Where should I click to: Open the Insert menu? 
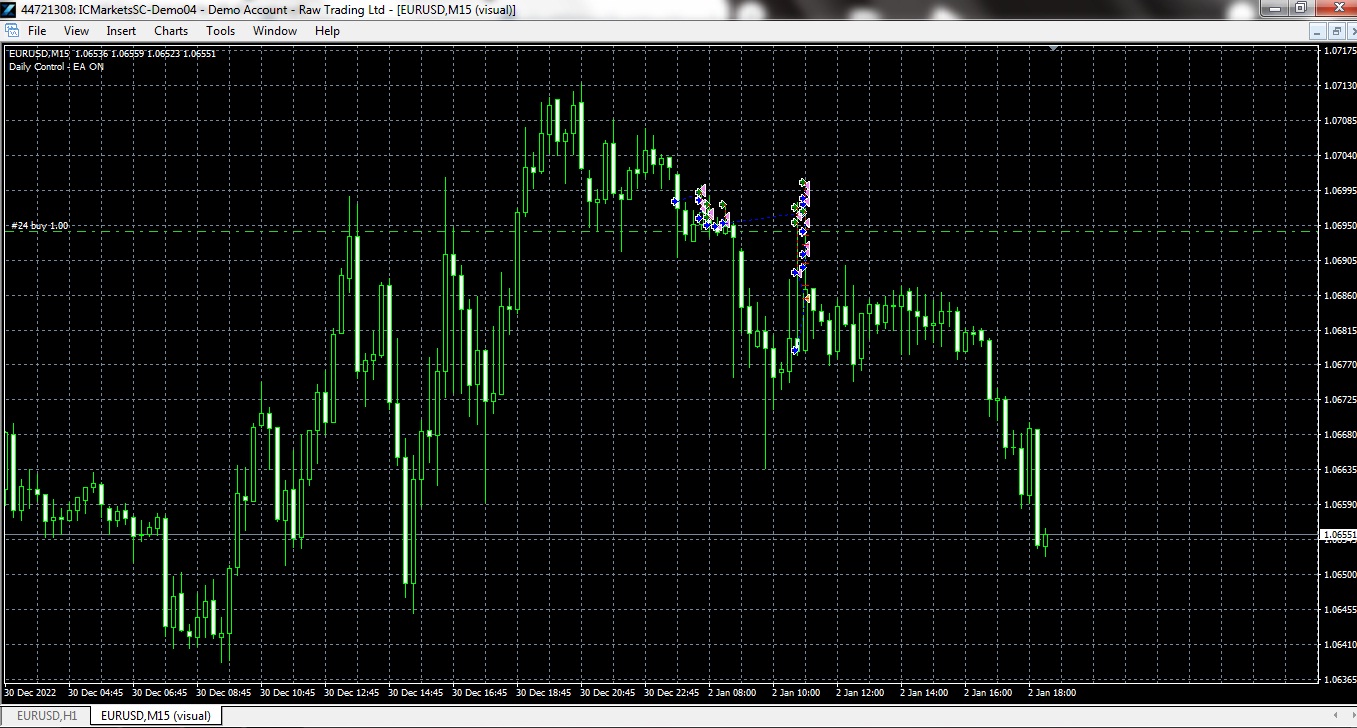(x=121, y=31)
